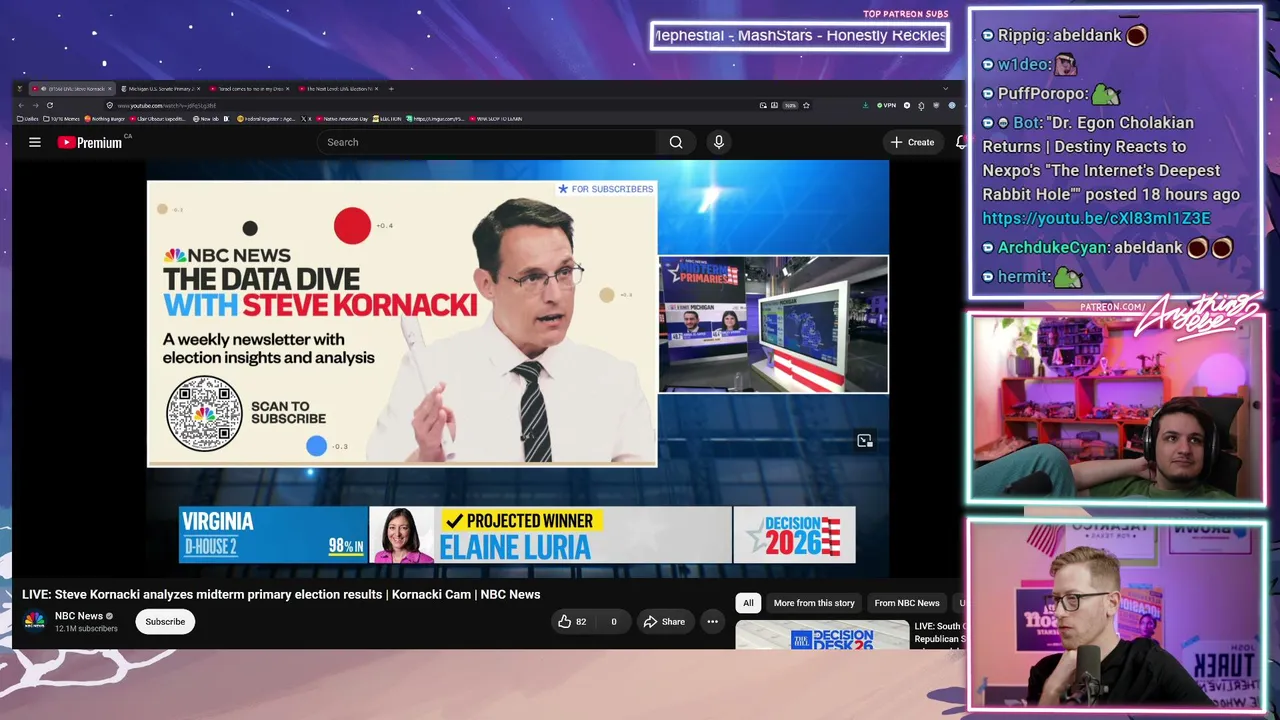Screen dimensions: 1280x720
Task: Open more actions three-dot menu under video
Action: 712,622
